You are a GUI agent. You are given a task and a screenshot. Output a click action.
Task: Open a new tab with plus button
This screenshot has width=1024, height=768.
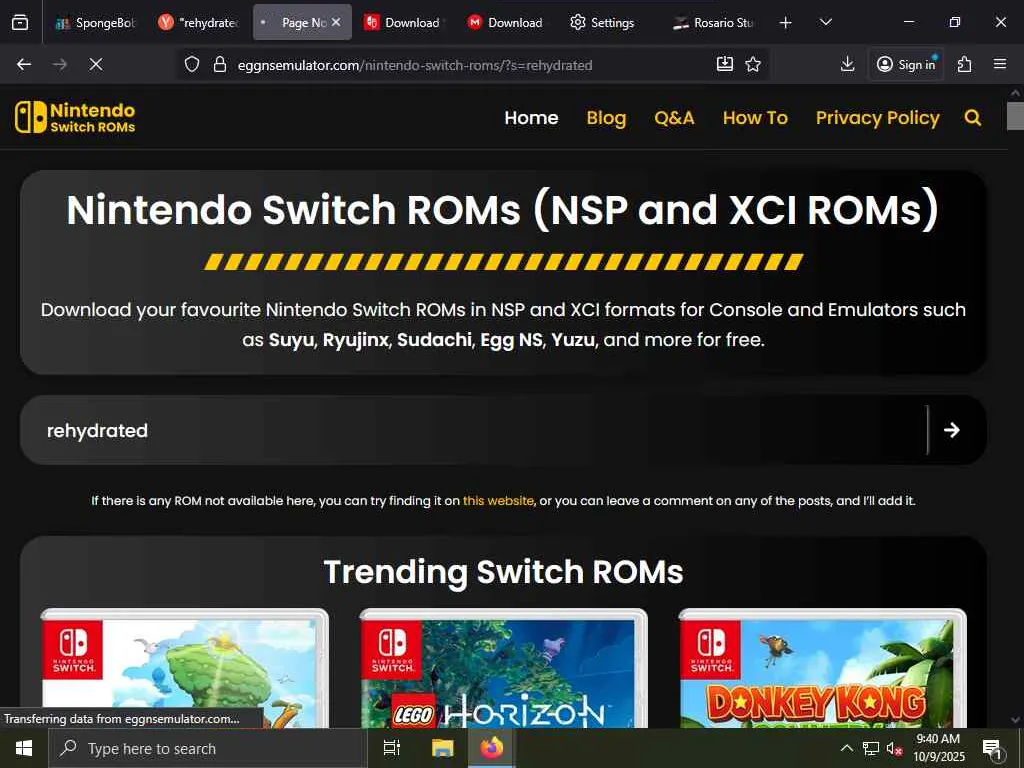(x=786, y=23)
